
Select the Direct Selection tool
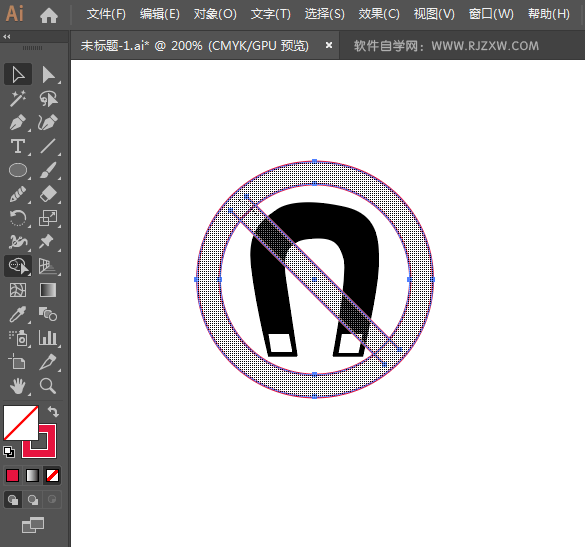pos(49,75)
